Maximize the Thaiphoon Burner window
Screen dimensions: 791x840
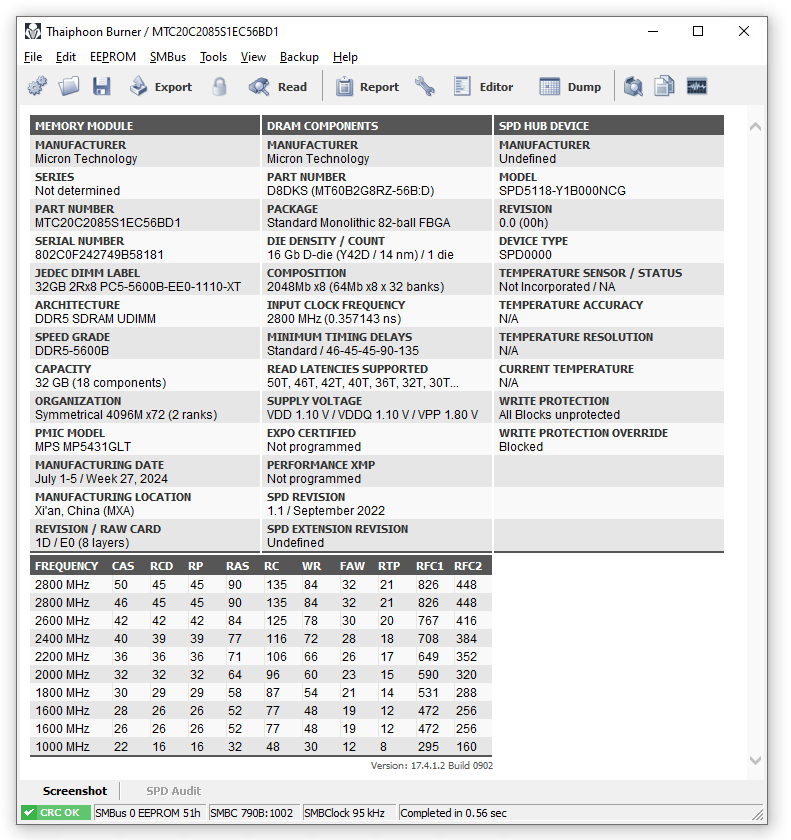[698, 32]
